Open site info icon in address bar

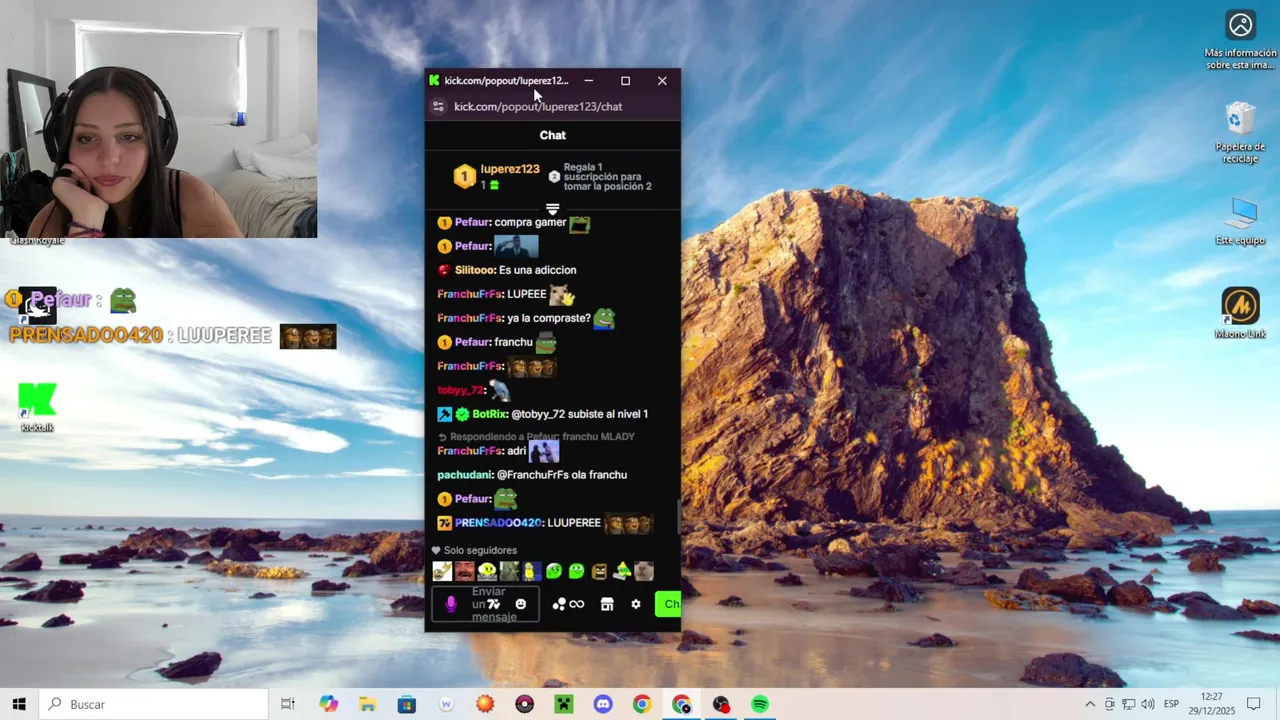438,106
